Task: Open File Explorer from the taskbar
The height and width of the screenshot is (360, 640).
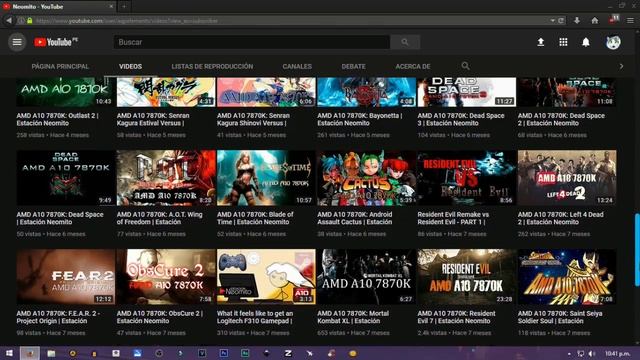Action: tap(51, 353)
